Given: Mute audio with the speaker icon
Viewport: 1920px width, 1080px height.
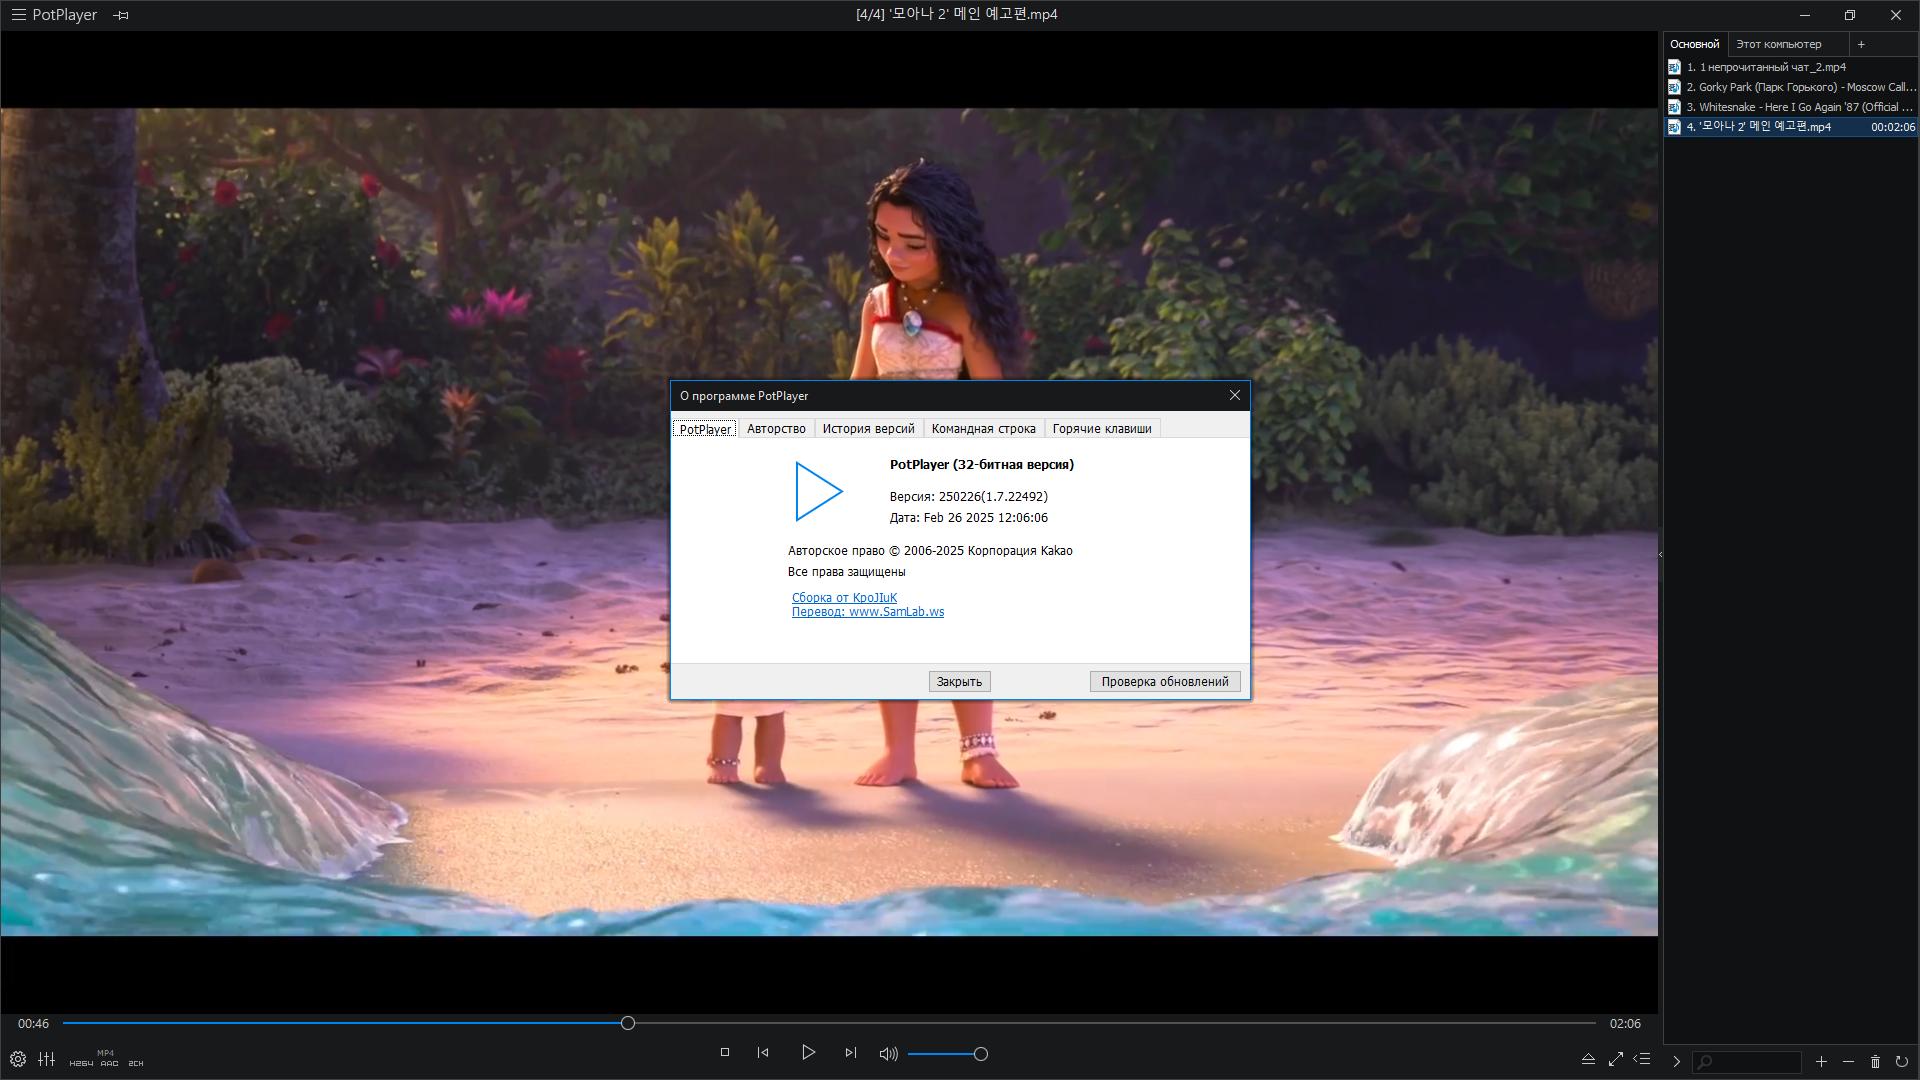Looking at the screenshot, I should click(888, 1054).
